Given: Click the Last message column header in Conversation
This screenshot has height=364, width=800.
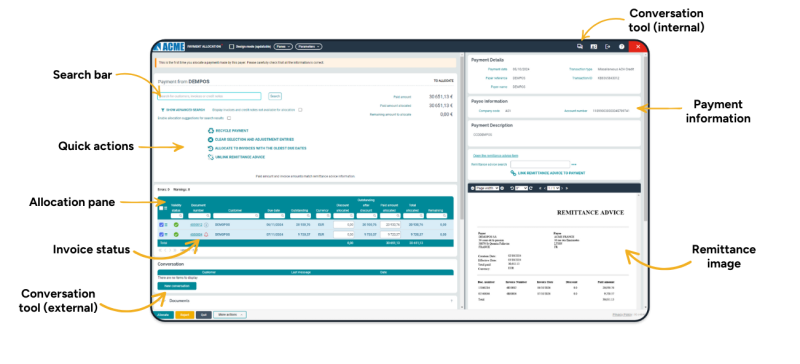Looking at the screenshot, I should coord(301,272).
